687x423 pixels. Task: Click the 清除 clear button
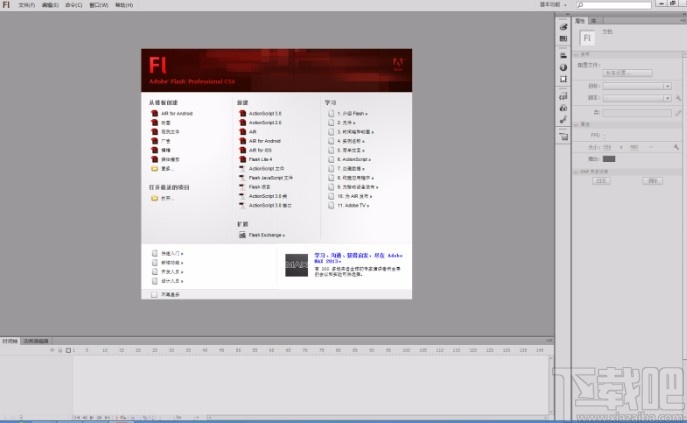[x=652, y=181]
